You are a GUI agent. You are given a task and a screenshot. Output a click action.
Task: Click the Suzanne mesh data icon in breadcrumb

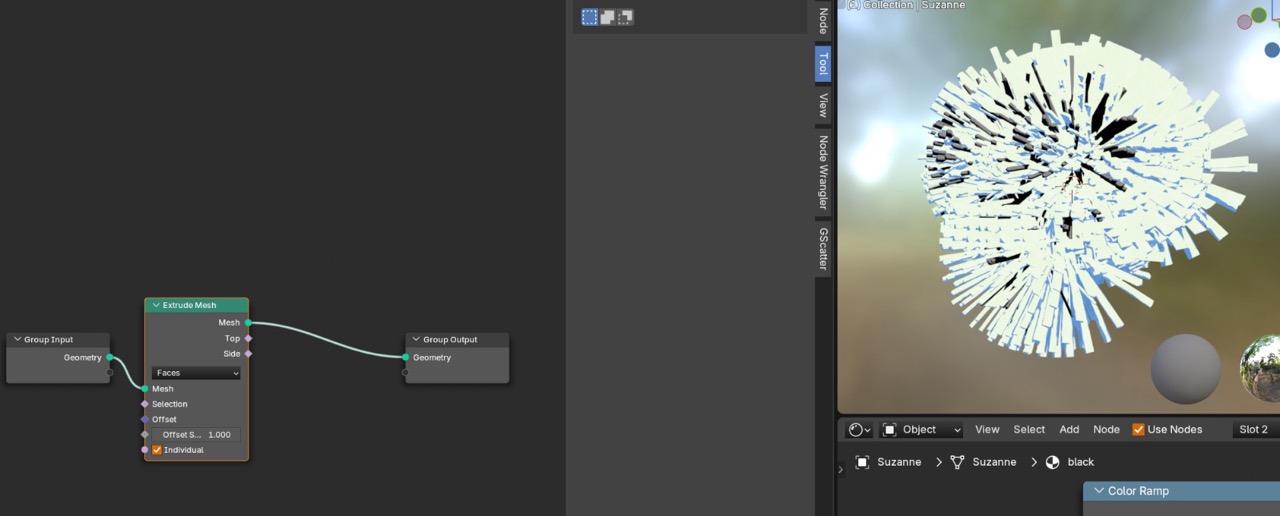click(957, 462)
